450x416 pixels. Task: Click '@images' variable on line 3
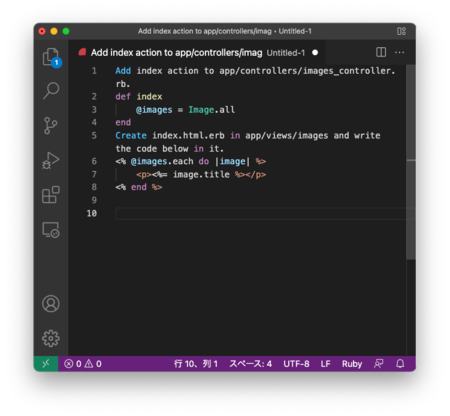(x=154, y=110)
